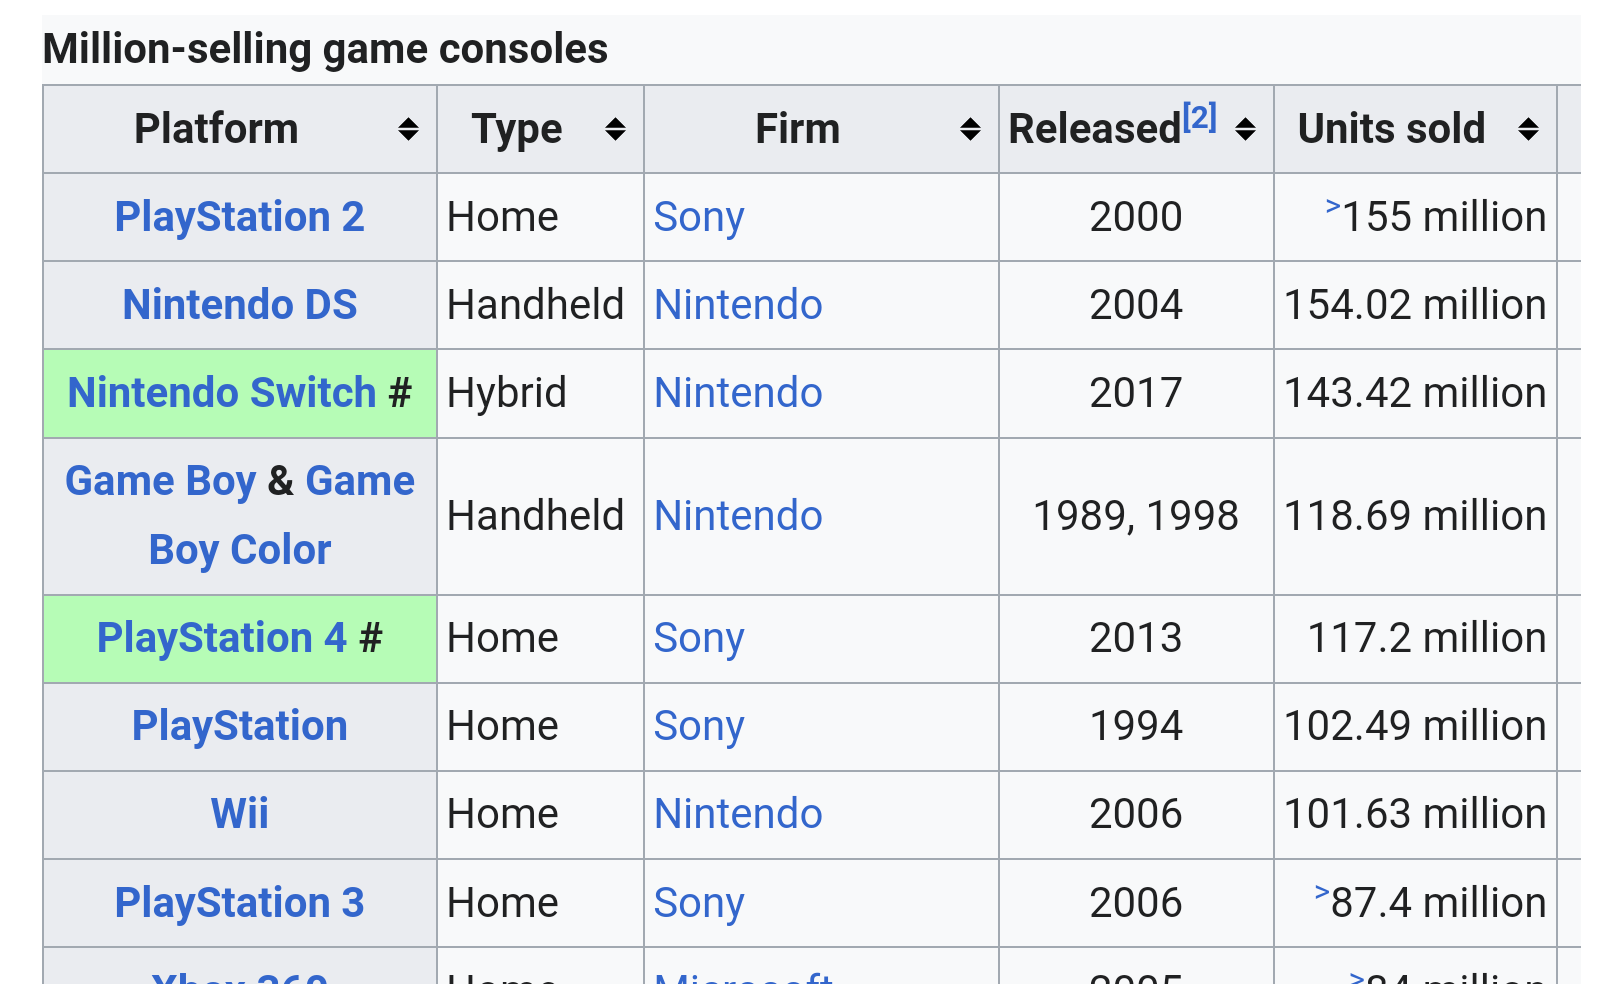Sort by Released year arrows
Screen dimensions: 1620x984
1245,129
